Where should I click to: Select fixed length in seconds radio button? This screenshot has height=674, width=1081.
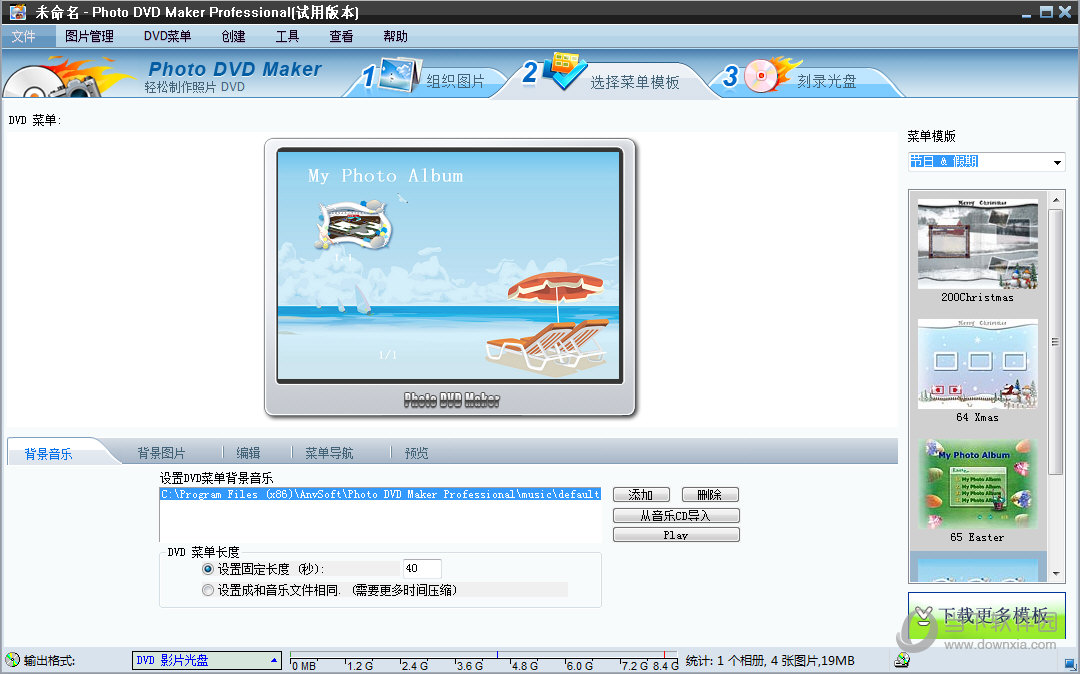(208, 569)
